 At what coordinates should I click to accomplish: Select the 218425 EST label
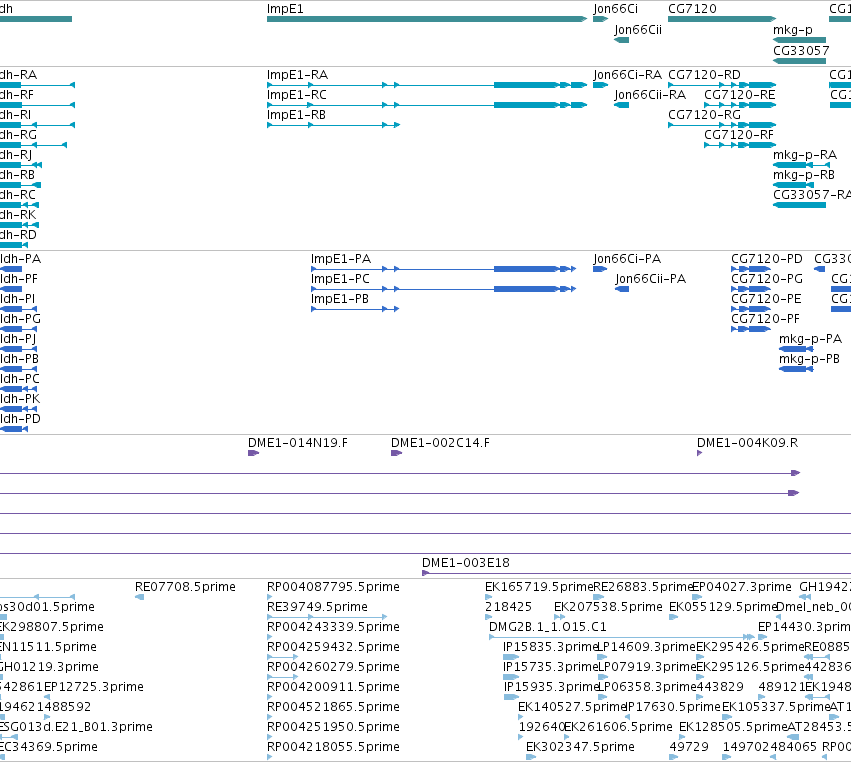coord(508,606)
